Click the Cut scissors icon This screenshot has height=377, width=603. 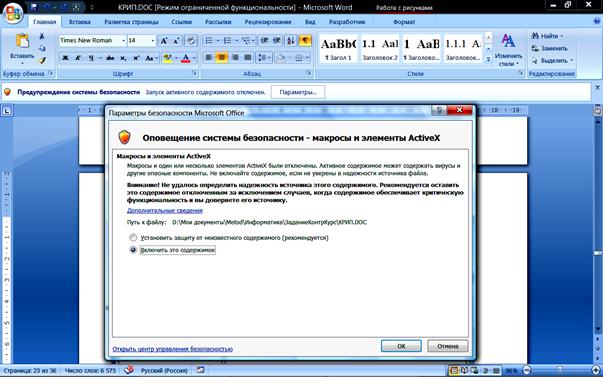[42, 36]
